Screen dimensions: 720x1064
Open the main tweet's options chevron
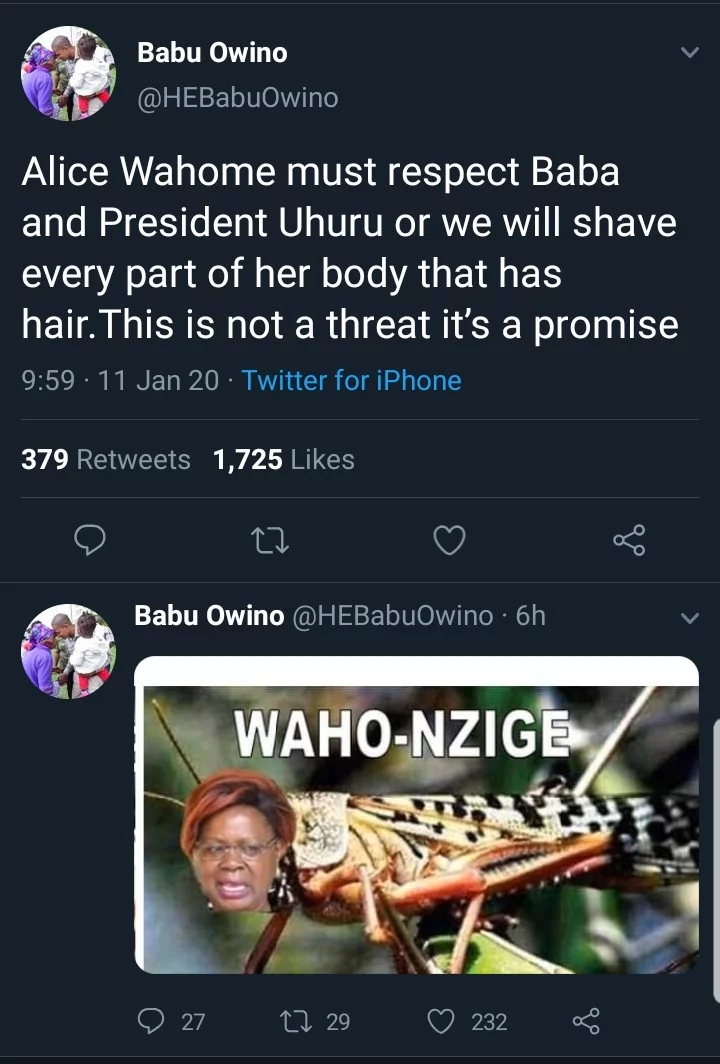(689, 53)
